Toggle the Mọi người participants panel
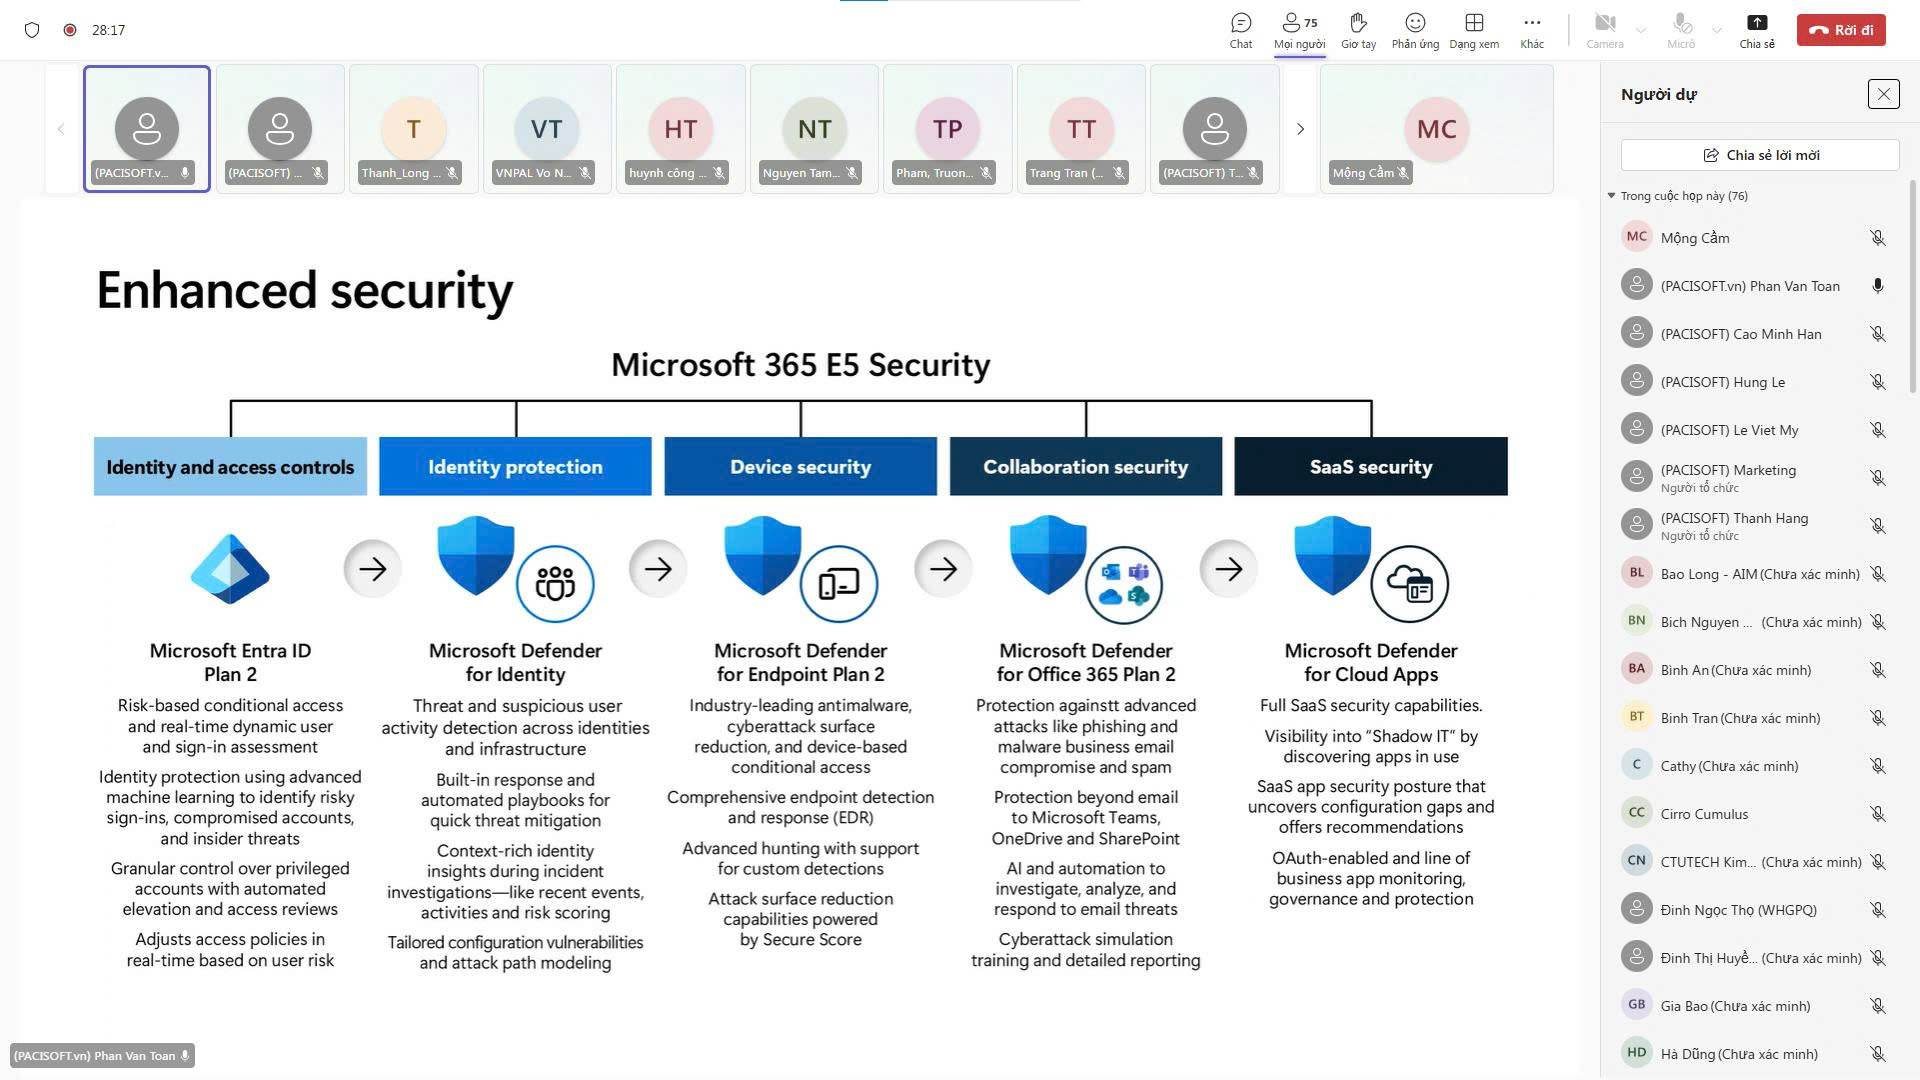Viewport: 1920px width, 1080px height. coord(1299,30)
